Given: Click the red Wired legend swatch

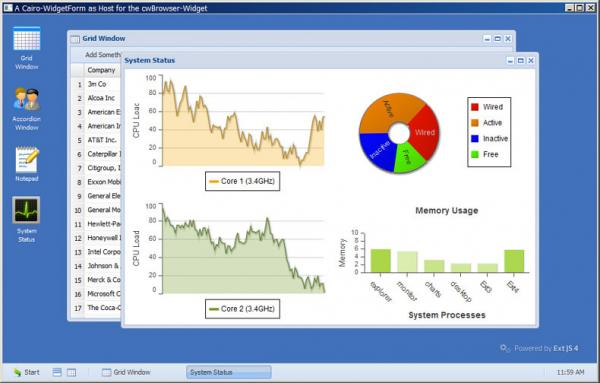Looking at the screenshot, I should point(475,107).
